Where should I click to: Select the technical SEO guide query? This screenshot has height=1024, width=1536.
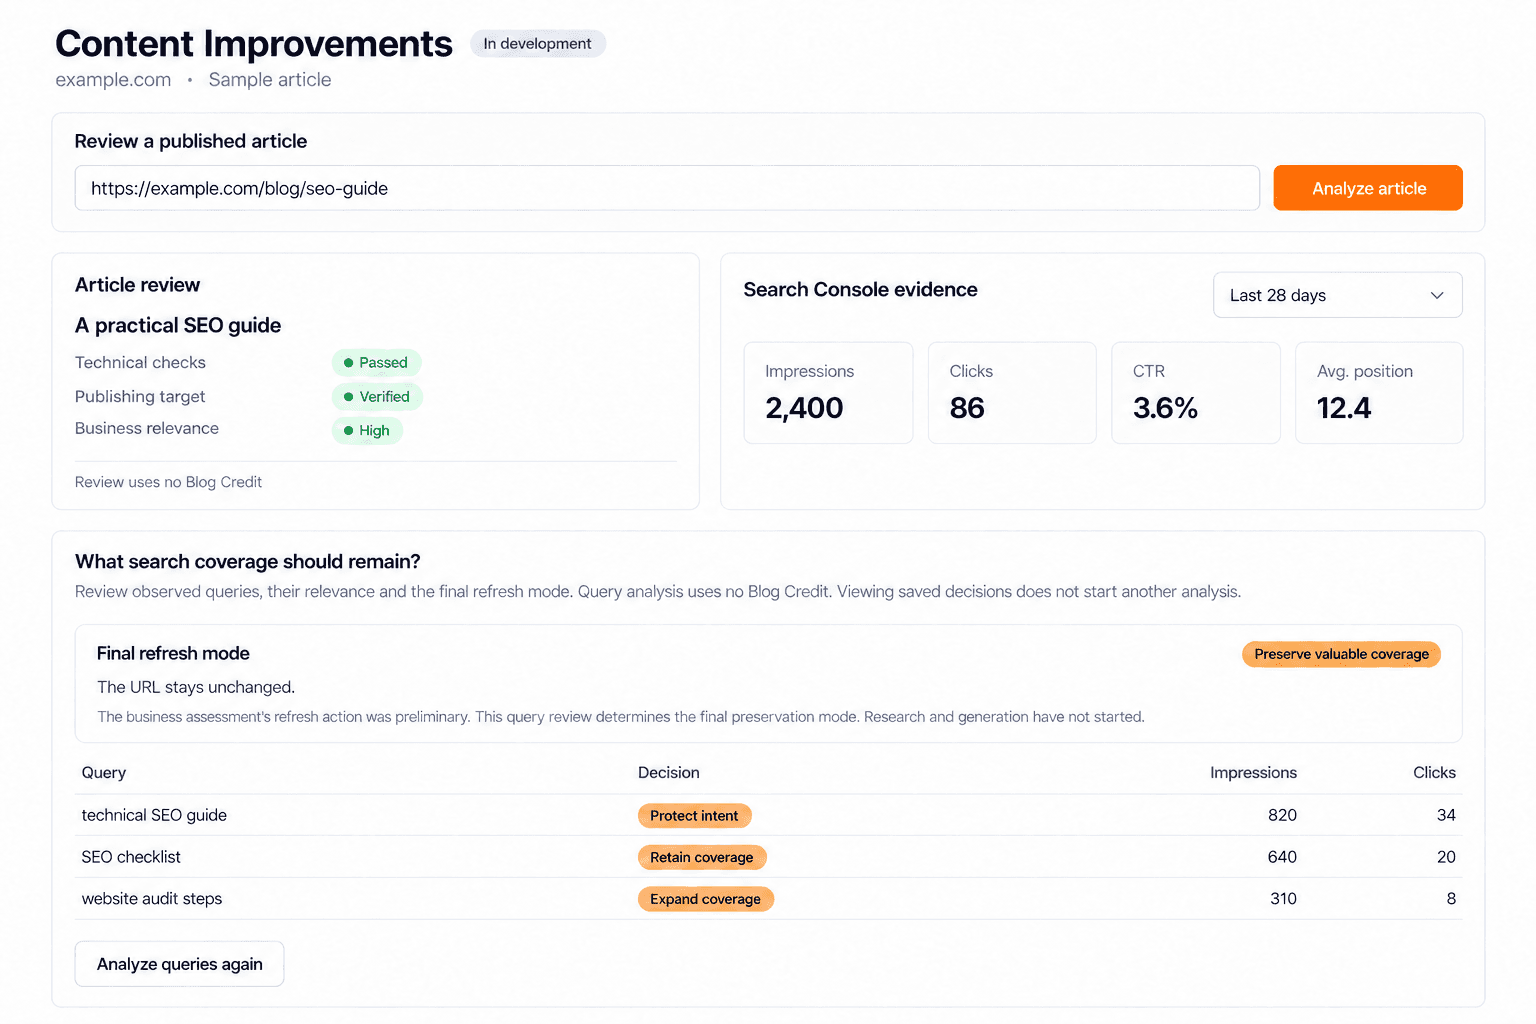pyautogui.click(x=154, y=815)
